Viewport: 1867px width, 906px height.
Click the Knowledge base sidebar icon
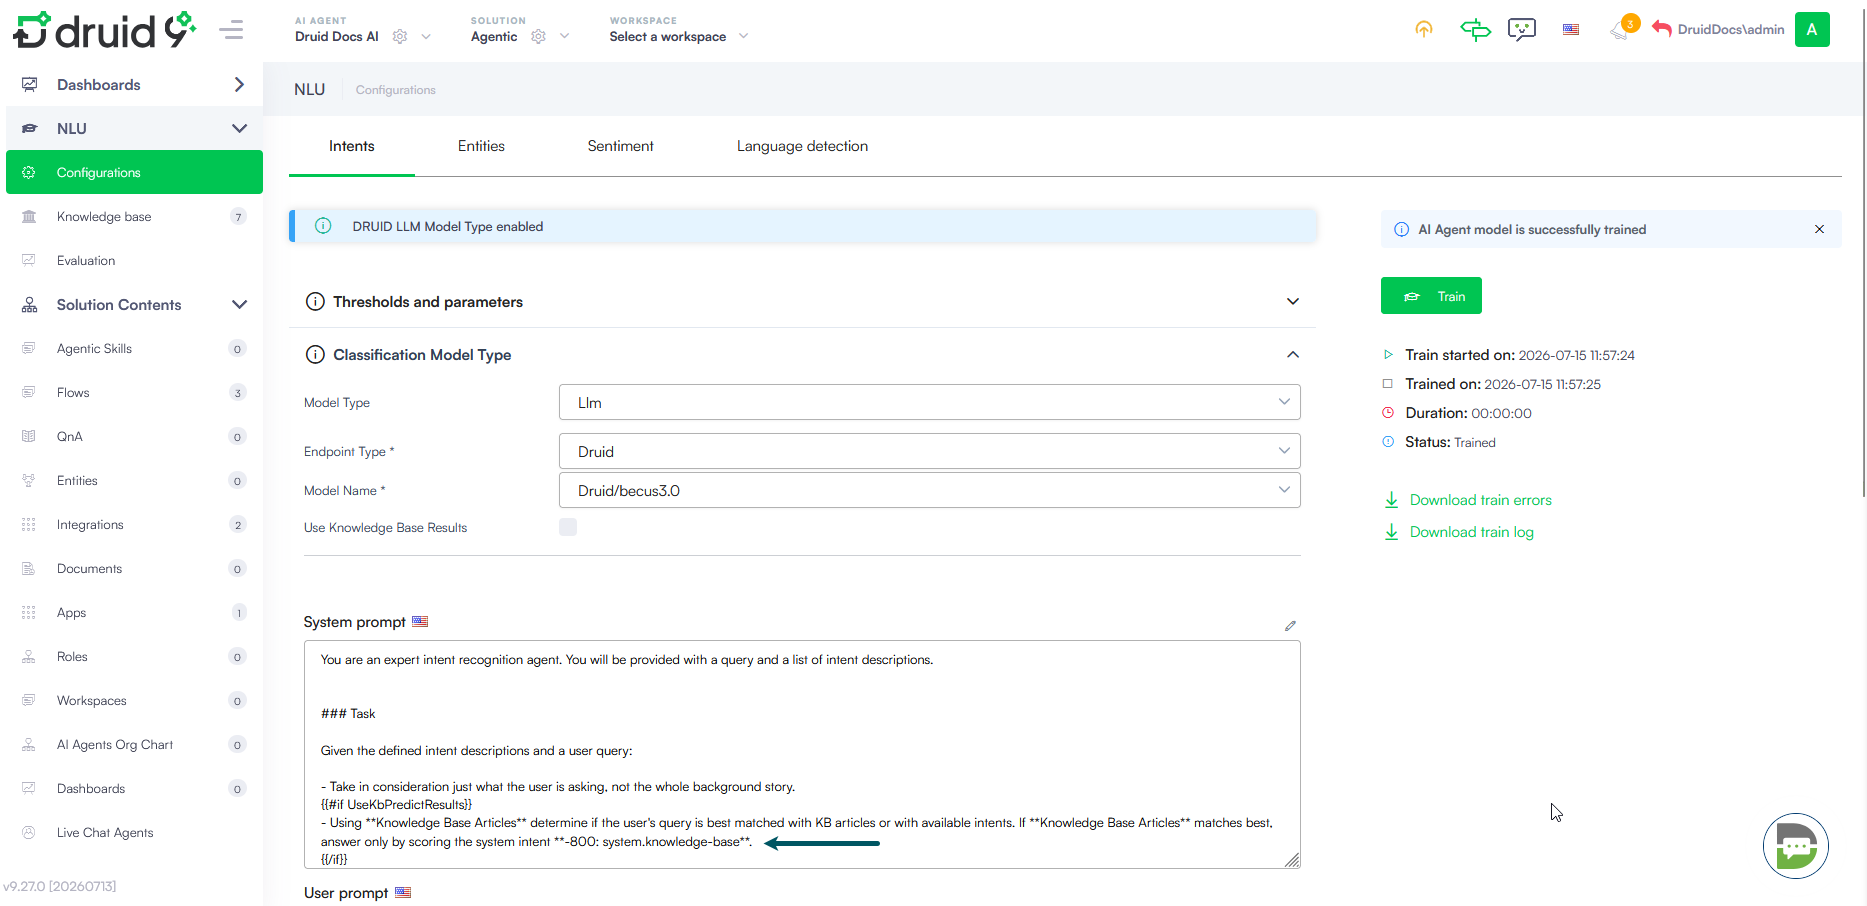pos(29,216)
